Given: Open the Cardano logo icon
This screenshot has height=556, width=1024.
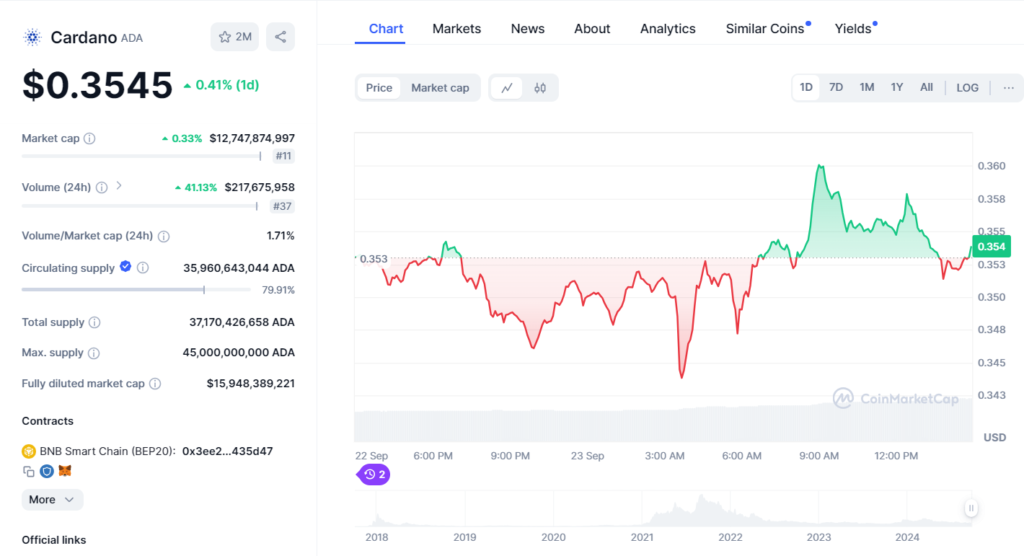Looking at the screenshot, I should pyautogui.click(x=32, y=37).
